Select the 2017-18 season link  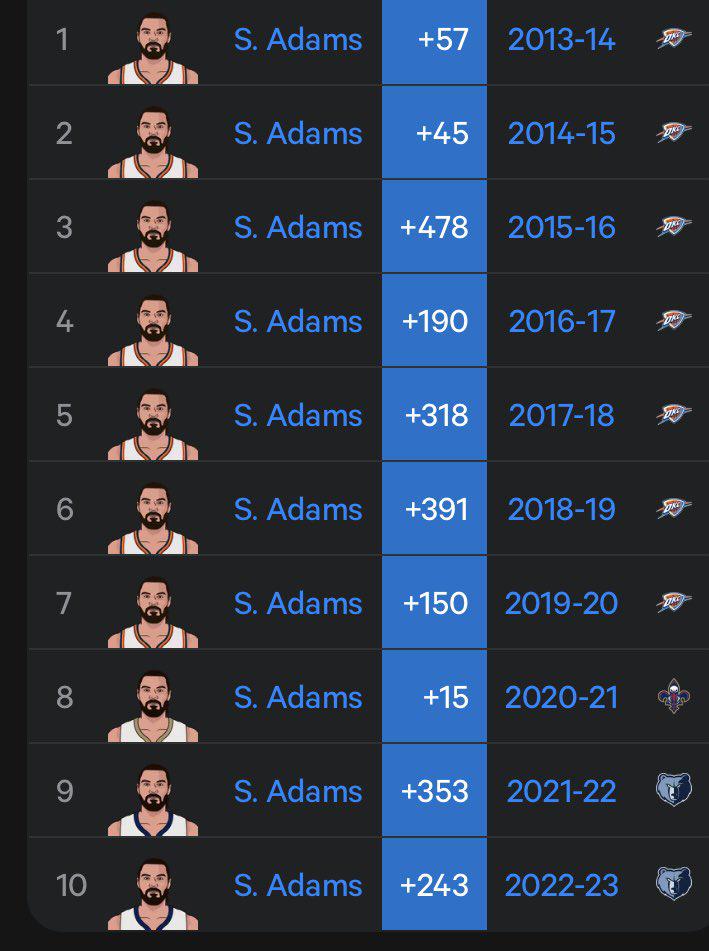(561, 415)
